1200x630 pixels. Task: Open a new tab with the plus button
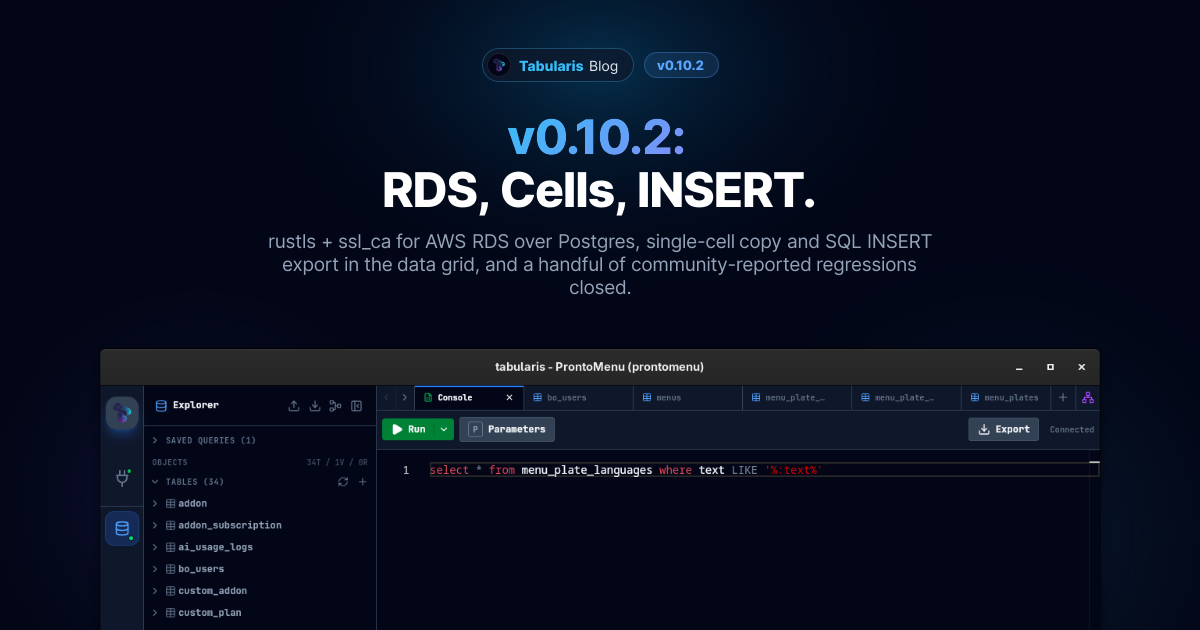(1063, 397)
